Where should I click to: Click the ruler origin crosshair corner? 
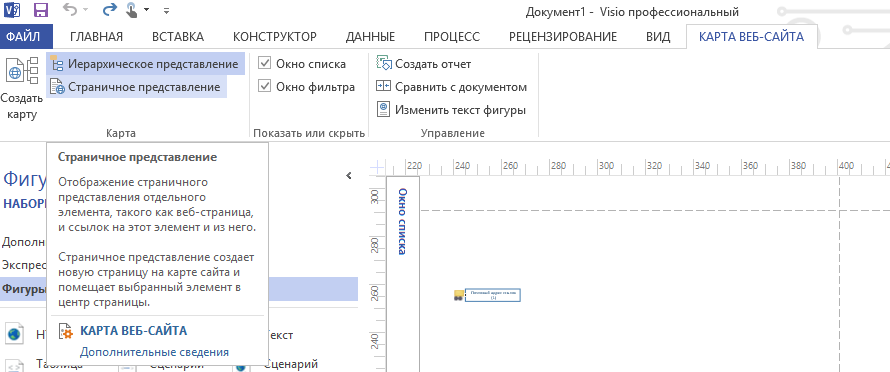tap(377, 168)
